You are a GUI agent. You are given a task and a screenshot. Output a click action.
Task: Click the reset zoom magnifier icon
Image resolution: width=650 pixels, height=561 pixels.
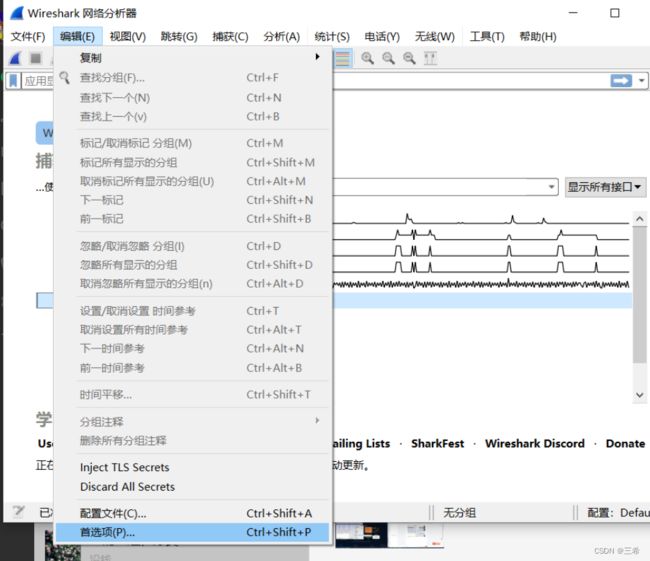(409, 58)
